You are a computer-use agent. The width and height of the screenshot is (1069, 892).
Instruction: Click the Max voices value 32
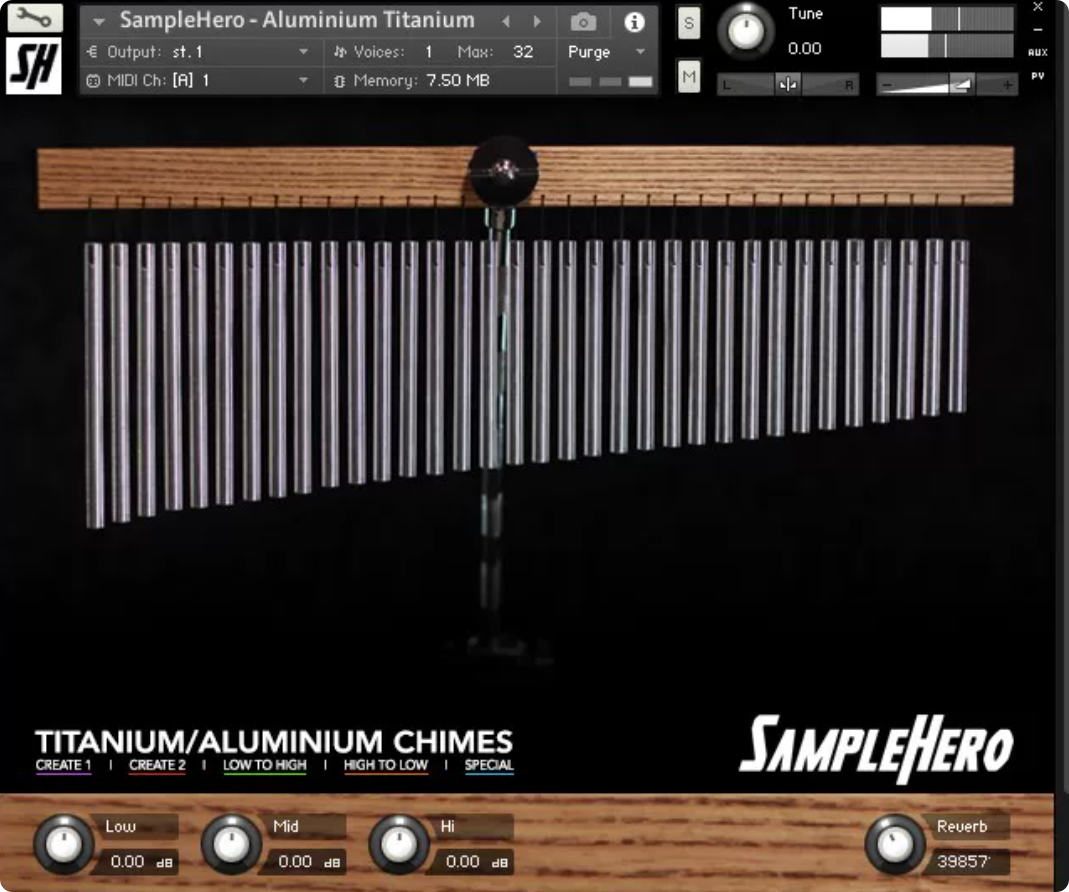click(x=523, y=52)
